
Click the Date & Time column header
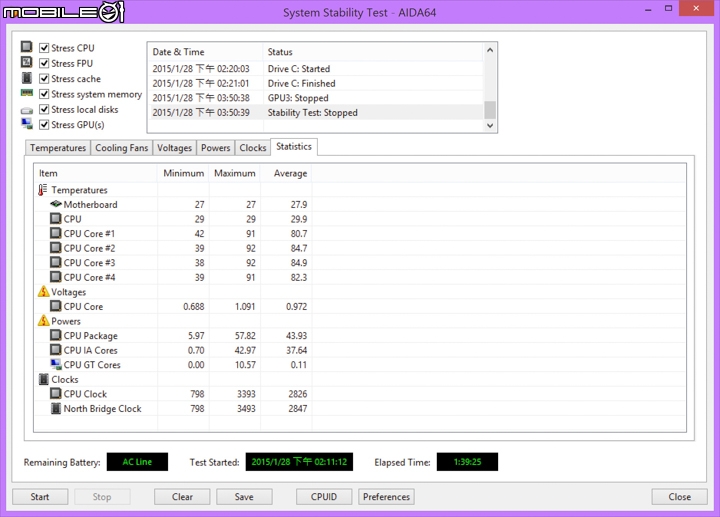[205, 52]
